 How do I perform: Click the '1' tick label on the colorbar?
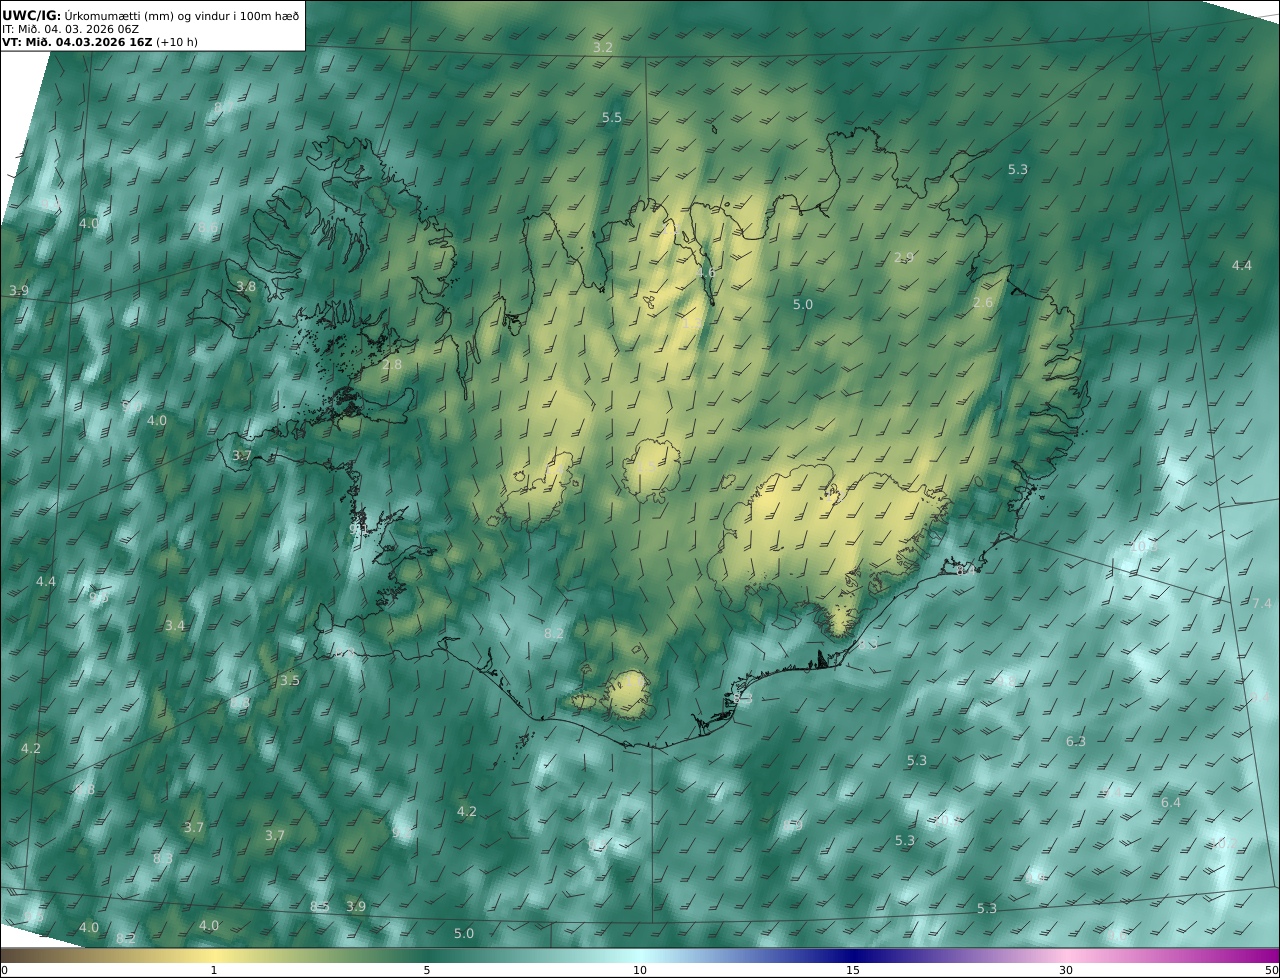214,970
